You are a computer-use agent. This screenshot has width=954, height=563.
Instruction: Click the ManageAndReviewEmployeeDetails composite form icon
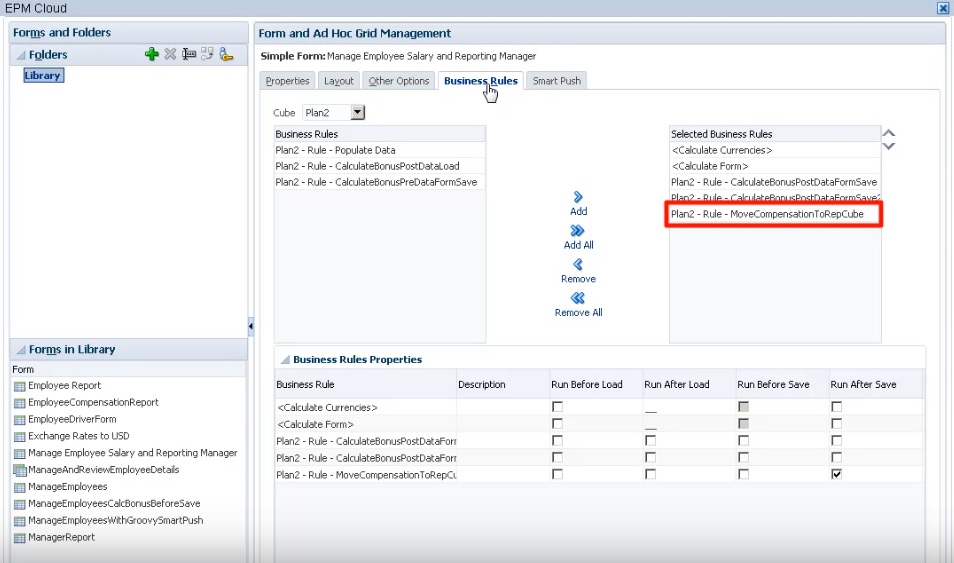pyautogui.click(x=19, y=470)
